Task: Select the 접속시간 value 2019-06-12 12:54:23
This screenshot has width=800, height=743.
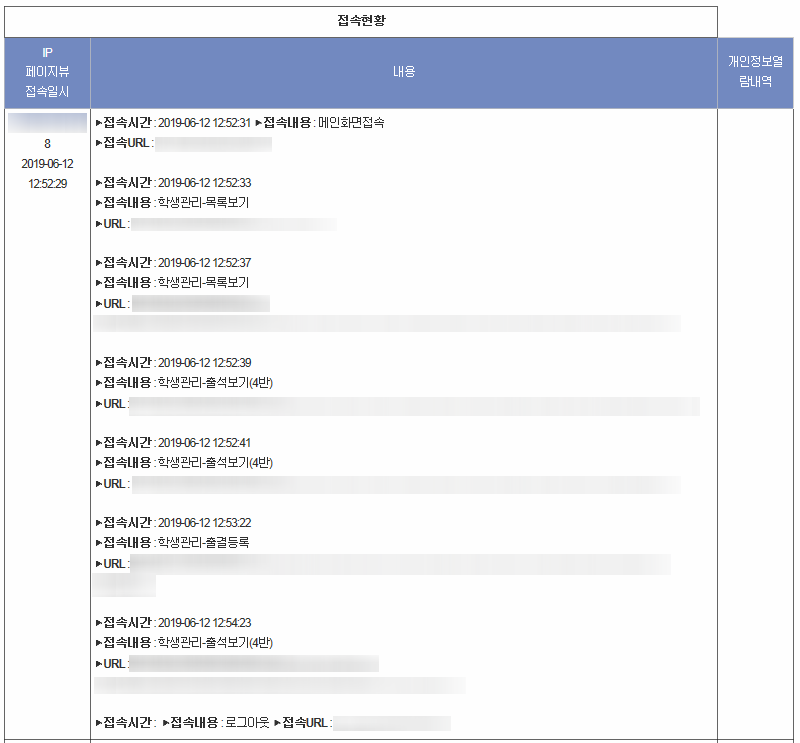Action: click(204, 623)
